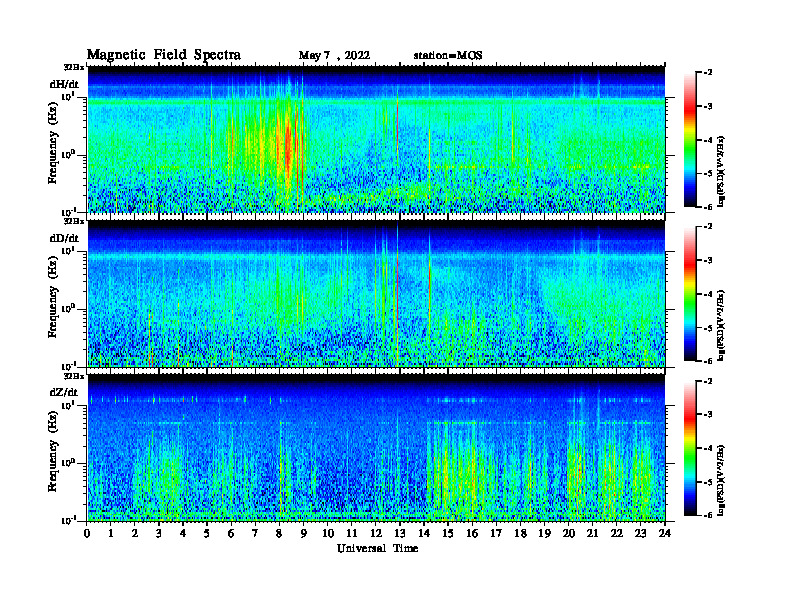Click the log(PSD) label beside the dZ/dt color bar
Viewport: 792px width, 612px height.
[x=721, y=479]
